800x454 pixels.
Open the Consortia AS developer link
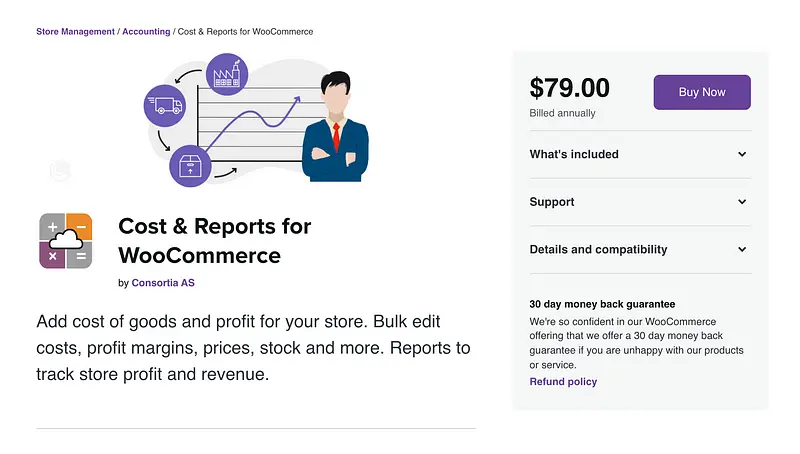pos(163,283)
